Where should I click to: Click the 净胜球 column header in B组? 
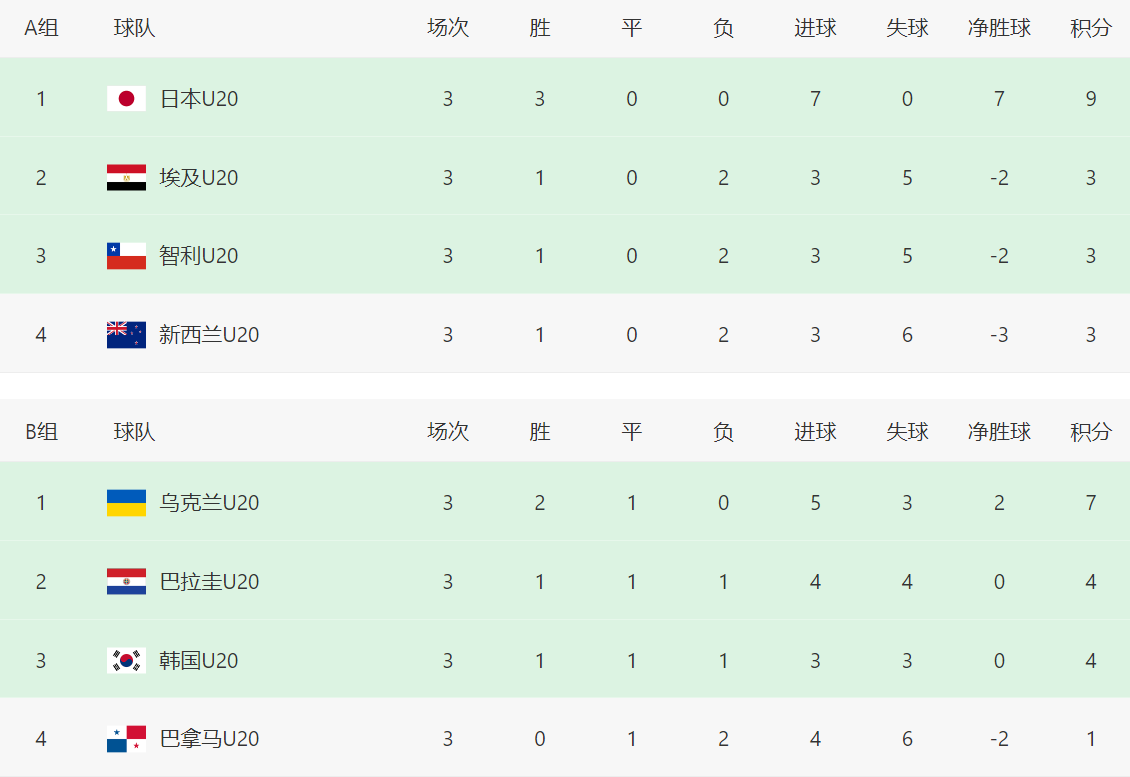[999, 432]
